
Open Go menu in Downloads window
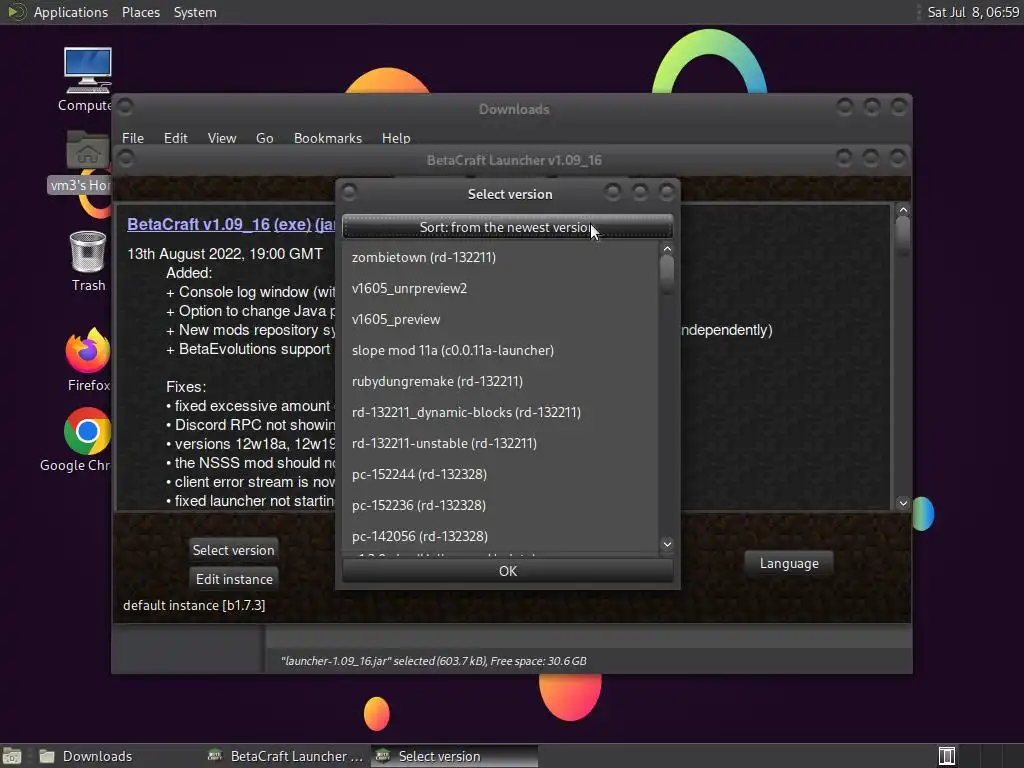pos(264,138)
